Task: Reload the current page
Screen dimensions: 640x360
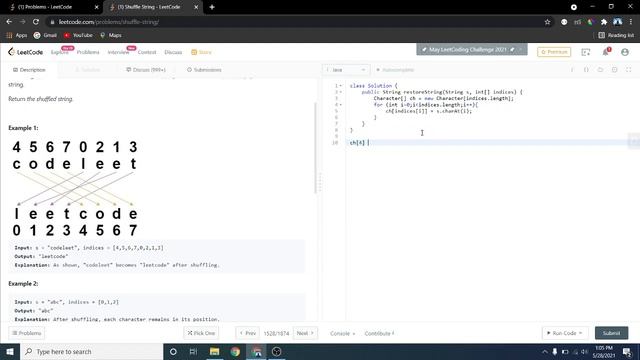Action: [36, 22]
